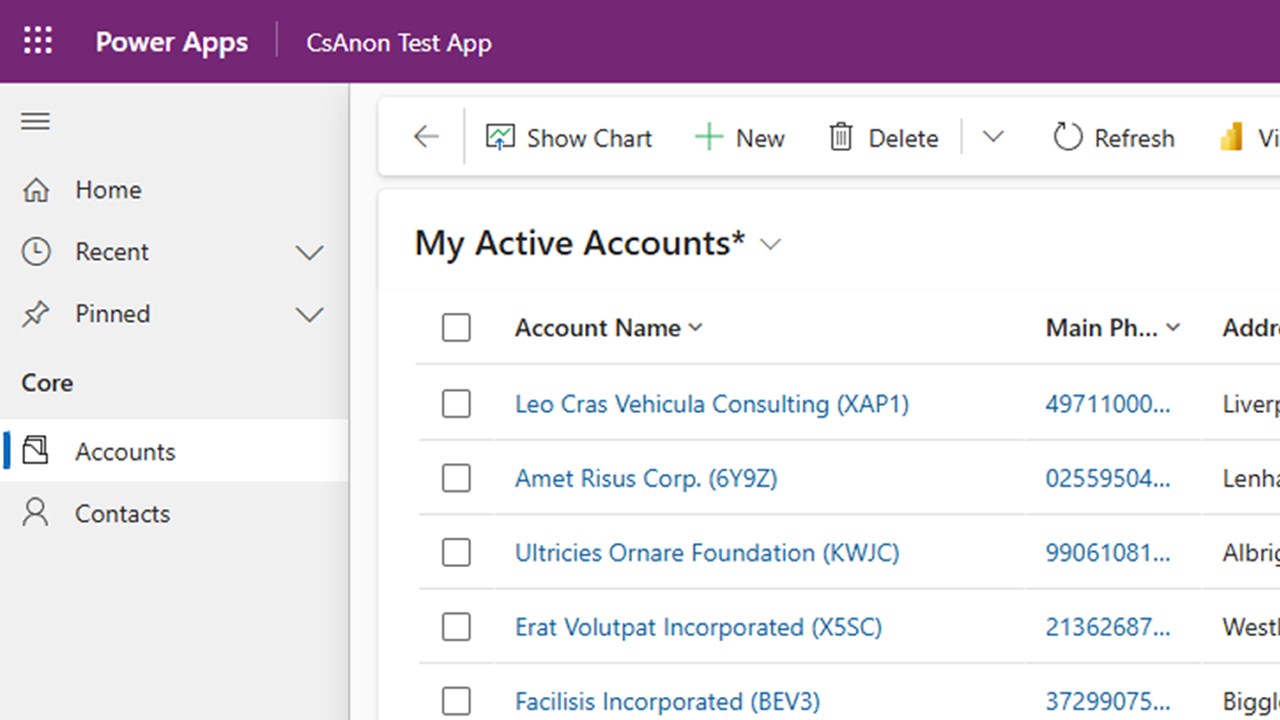Open Leo Cras Vehicula Consulting (XAP1) account
Image resolution: width=1280 pixels, height=720 pixels.
point(712,404)
